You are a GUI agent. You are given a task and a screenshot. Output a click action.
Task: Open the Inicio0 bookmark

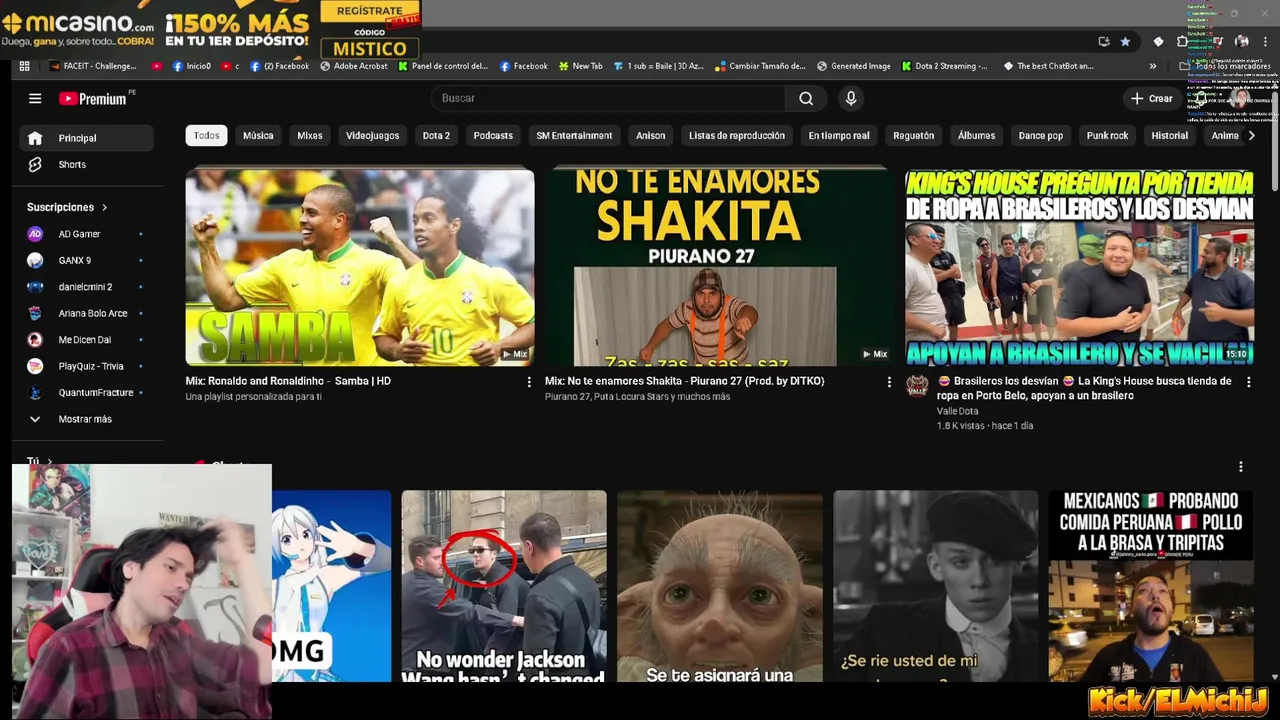(x=192, y=66)
